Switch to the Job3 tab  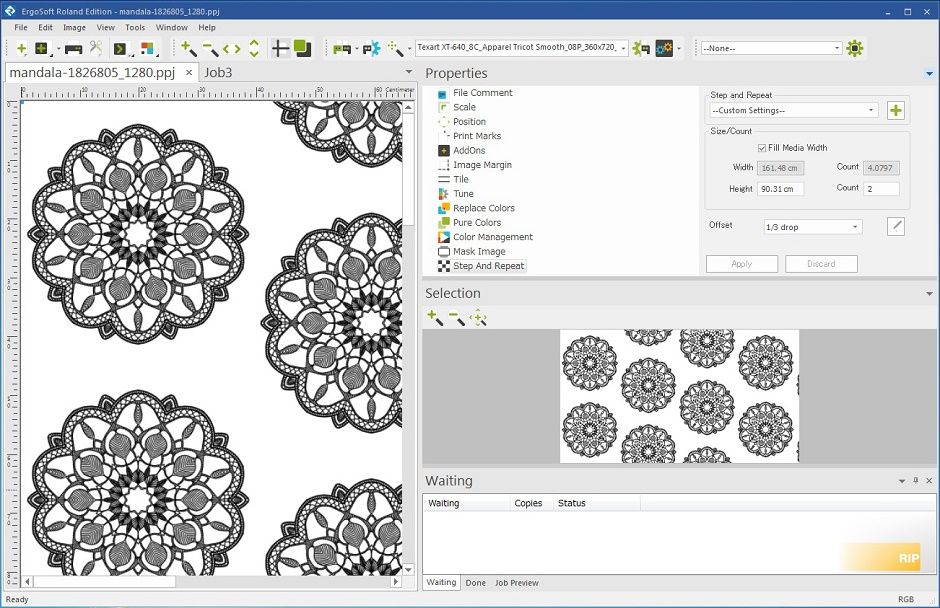(218, 73)
